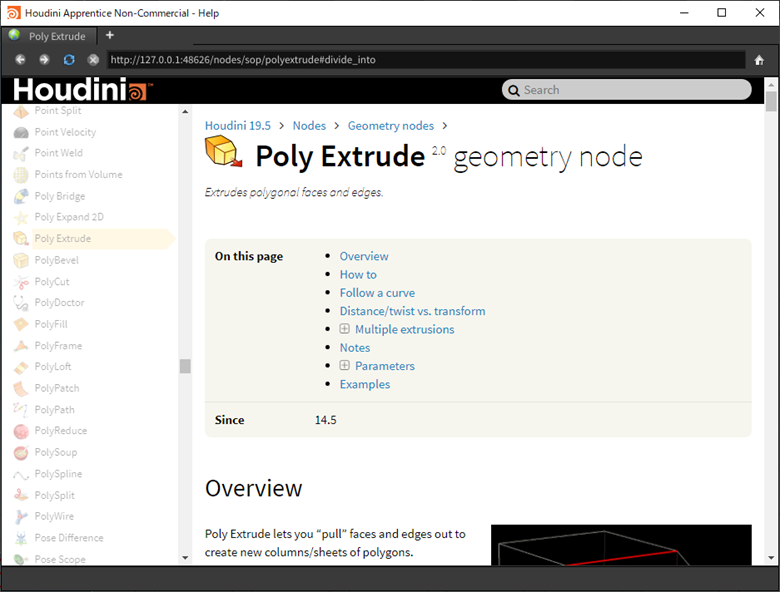Stop loading the page
Screen dimensions: 780x592
93,60
